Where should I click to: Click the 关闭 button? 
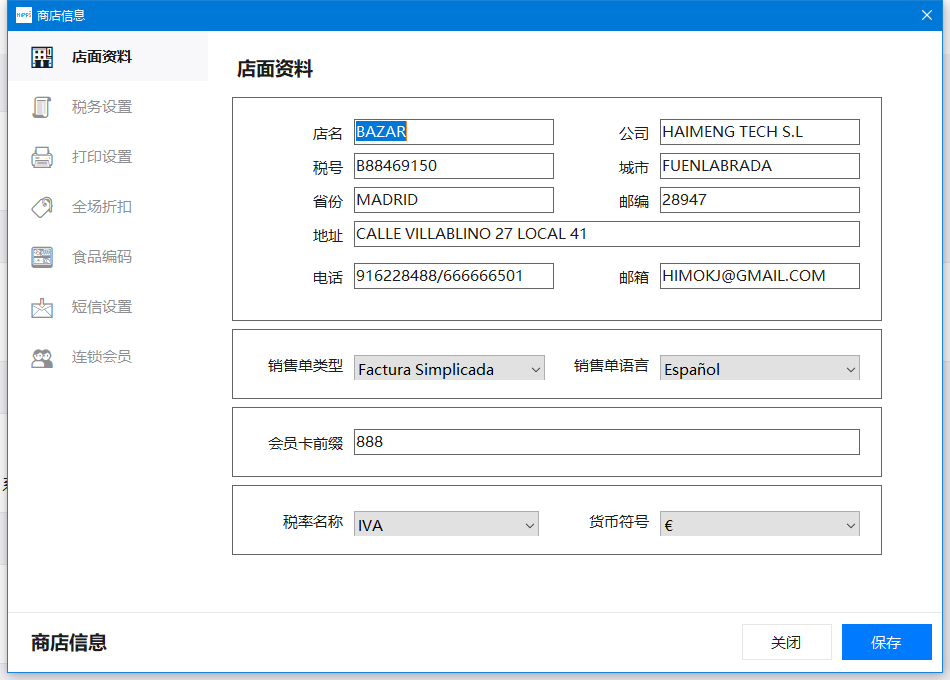pos(786,642)
